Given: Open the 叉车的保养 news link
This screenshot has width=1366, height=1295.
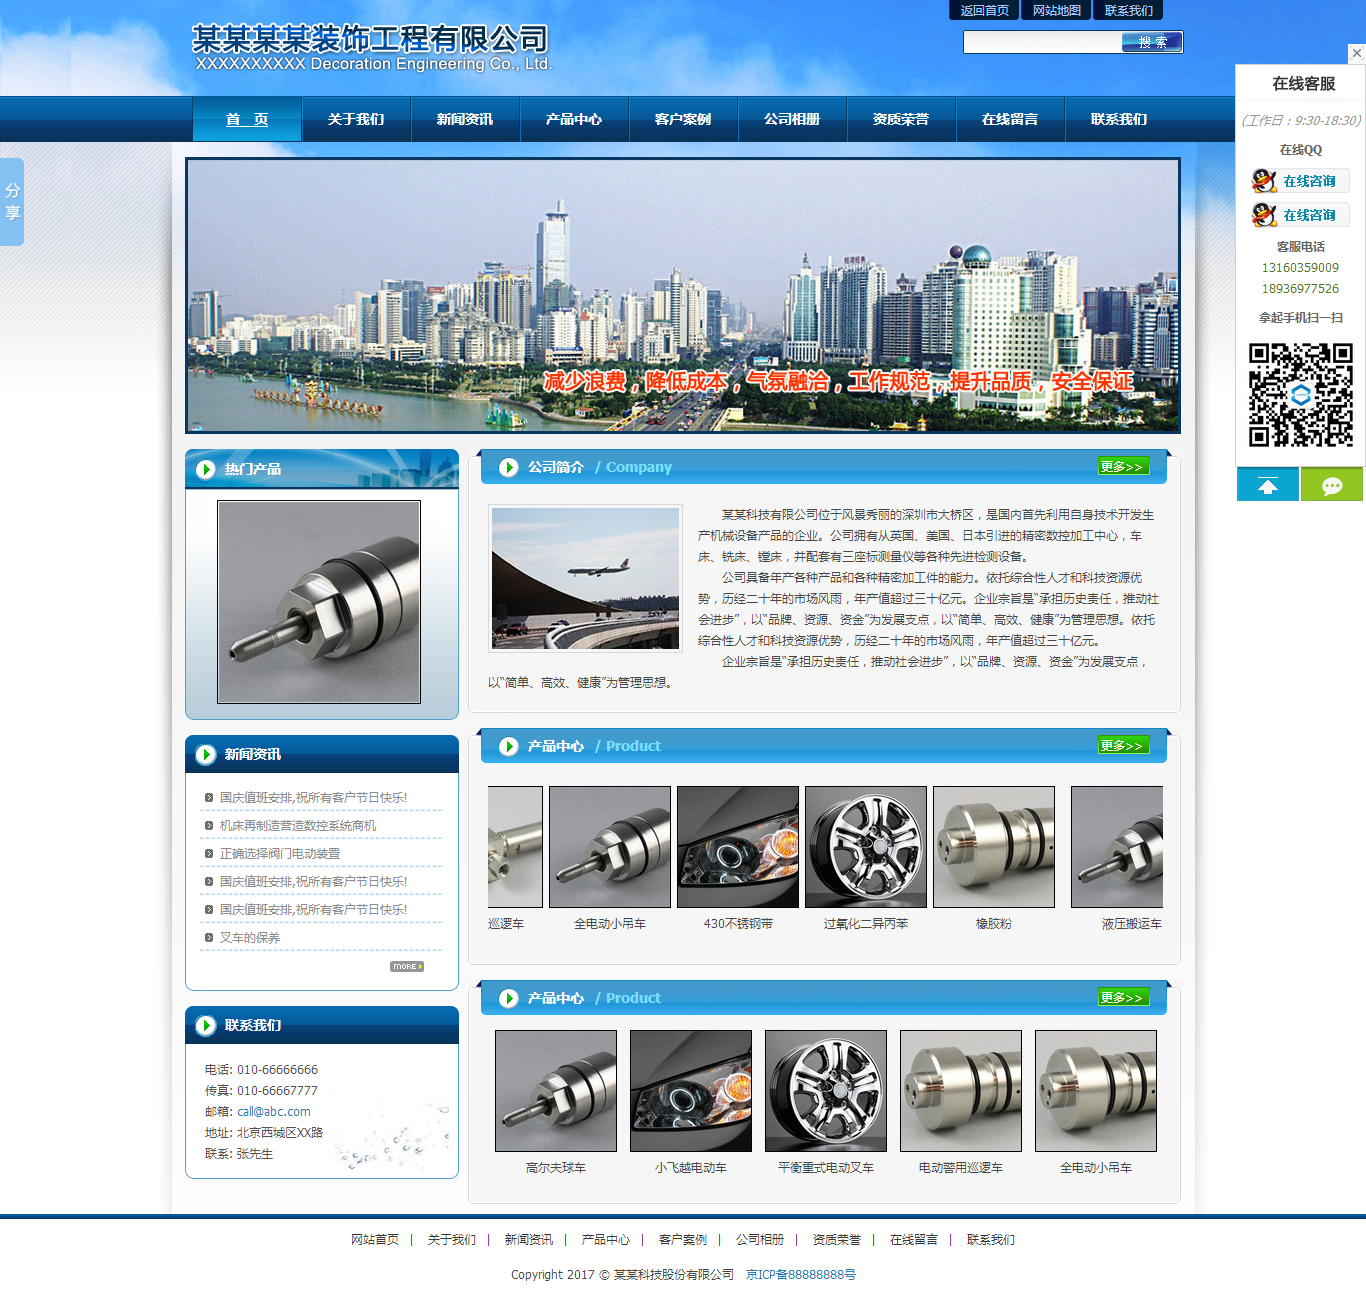Looking at the screenshot, I should tap(250, 938).
